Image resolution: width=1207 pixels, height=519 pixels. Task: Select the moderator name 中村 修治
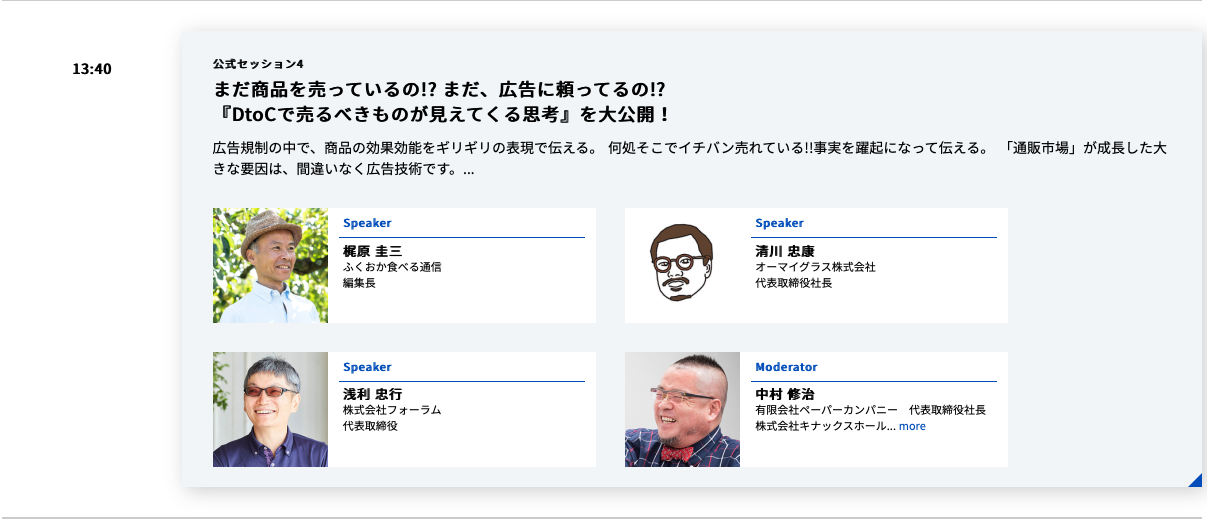(785, 394)
